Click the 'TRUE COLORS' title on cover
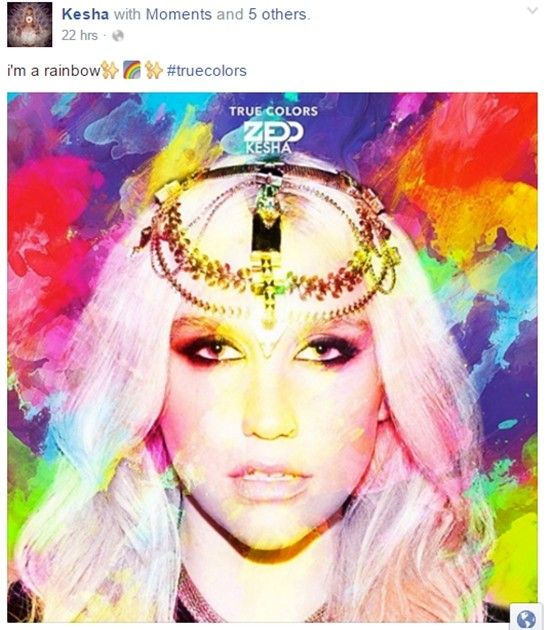The height and width of the screenshot is (630, 550). 273,111
